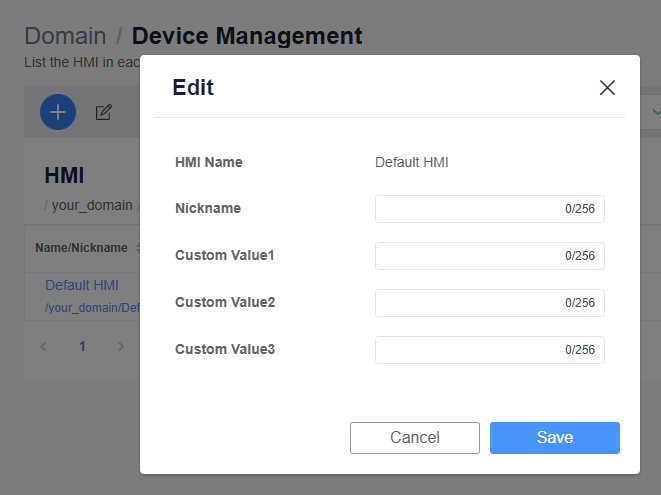The width and height of the screenshot is (661, 495).
Task: Click the Save button
Action: point(555,438)
